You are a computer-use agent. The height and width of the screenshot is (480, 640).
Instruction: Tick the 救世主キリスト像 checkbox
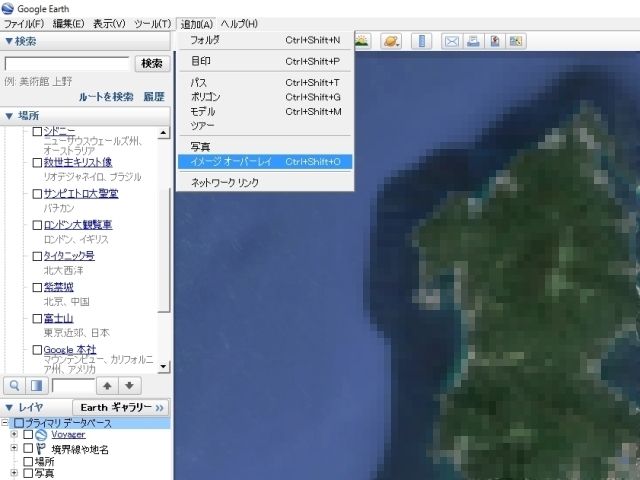coord(37,162)
